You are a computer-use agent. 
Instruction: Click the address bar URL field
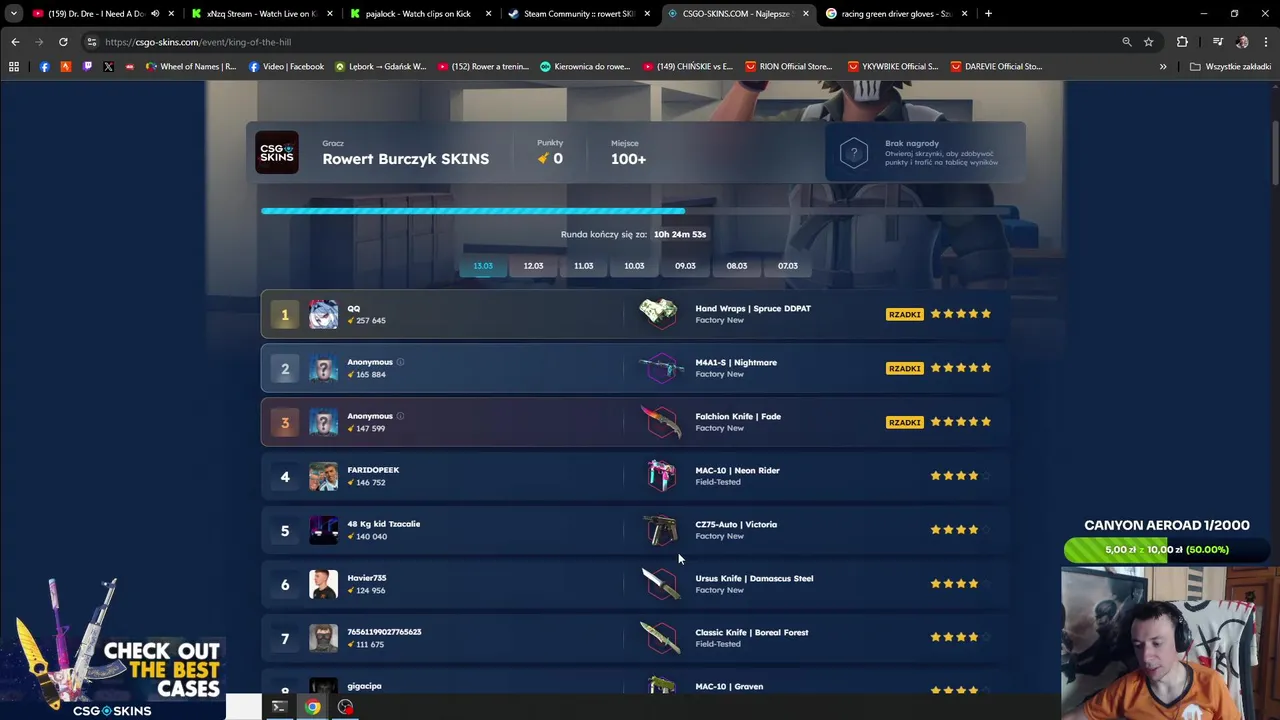600,42
